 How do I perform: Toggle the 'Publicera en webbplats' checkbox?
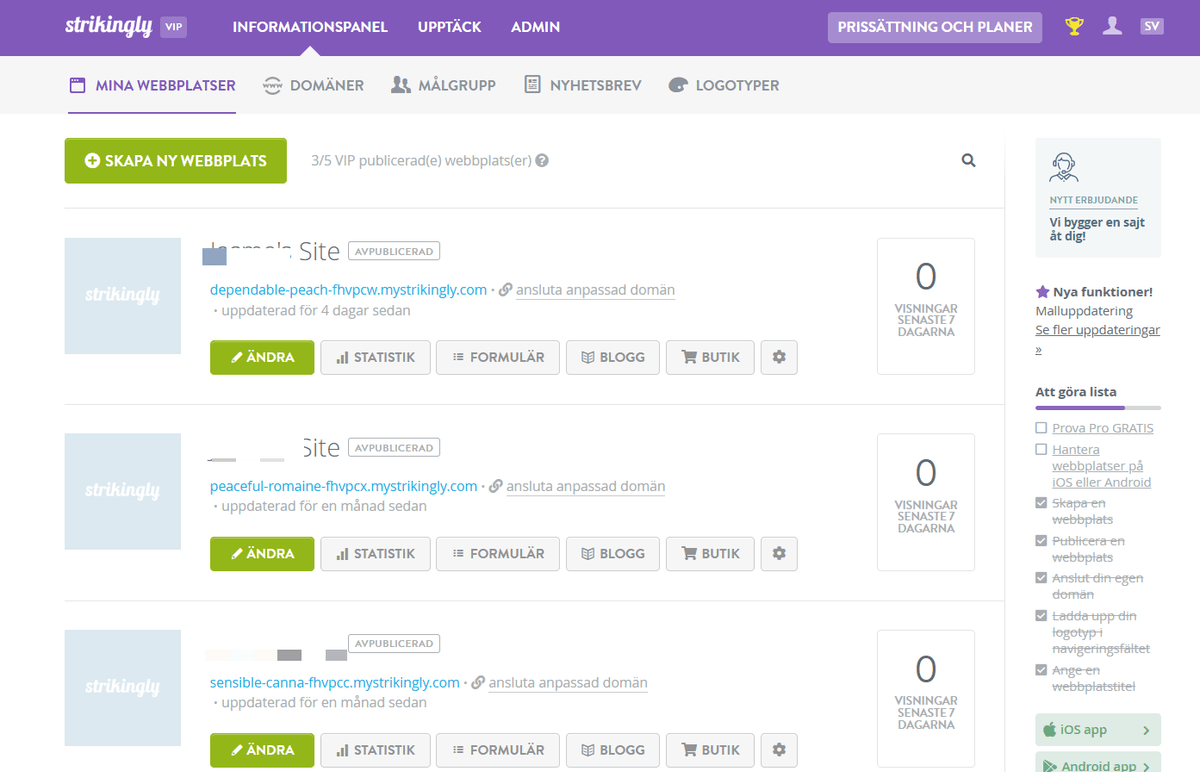[1041, 541]
